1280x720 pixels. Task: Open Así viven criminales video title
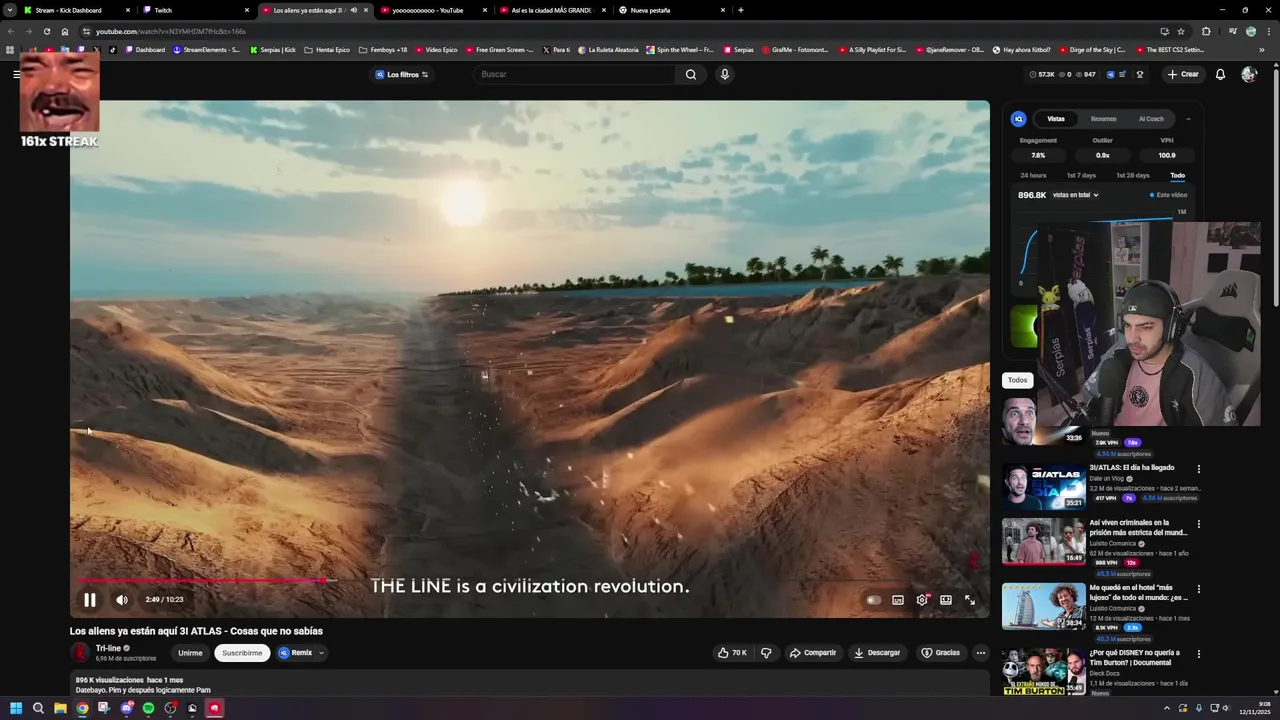[x=1138, y=528]
